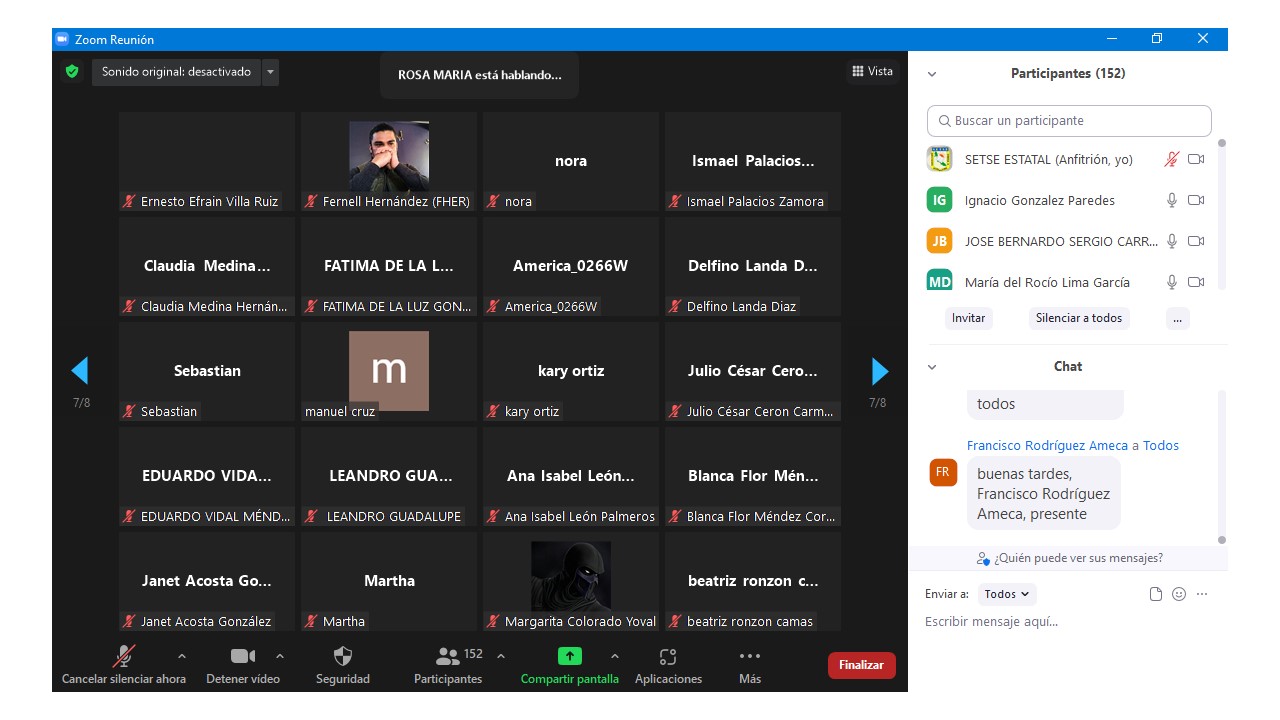Select the Martha participant tile
Screen dimensions: 1280x720
click(389, 581)
